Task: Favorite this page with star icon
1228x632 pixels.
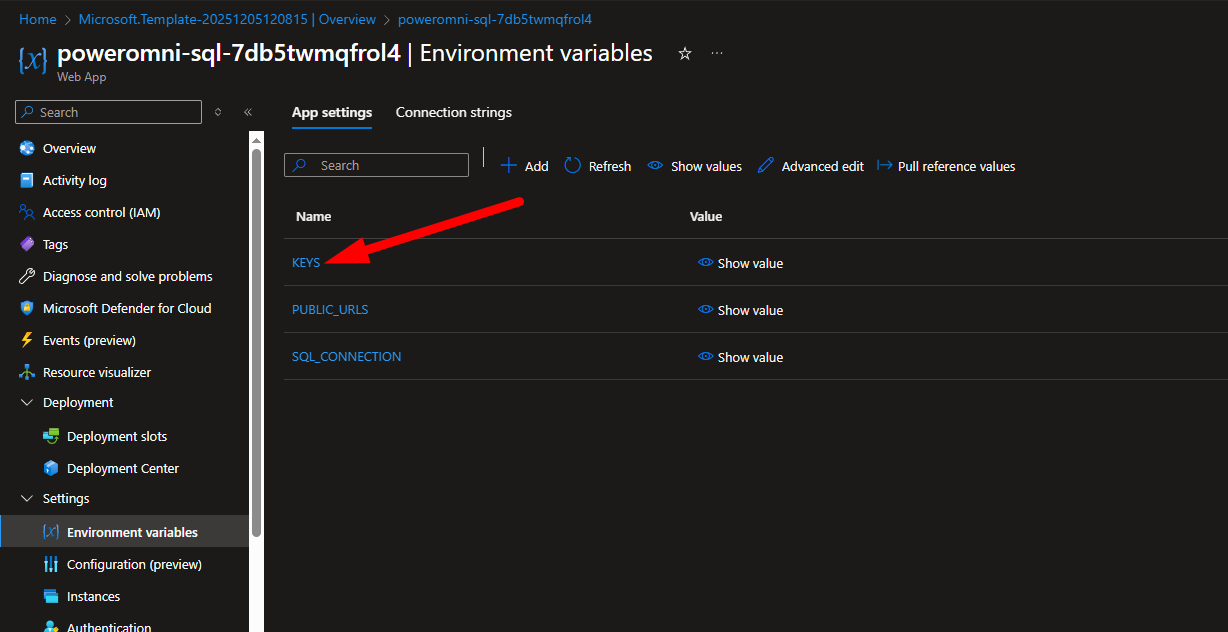Action: pyautogui.click(x=685, y=54)
